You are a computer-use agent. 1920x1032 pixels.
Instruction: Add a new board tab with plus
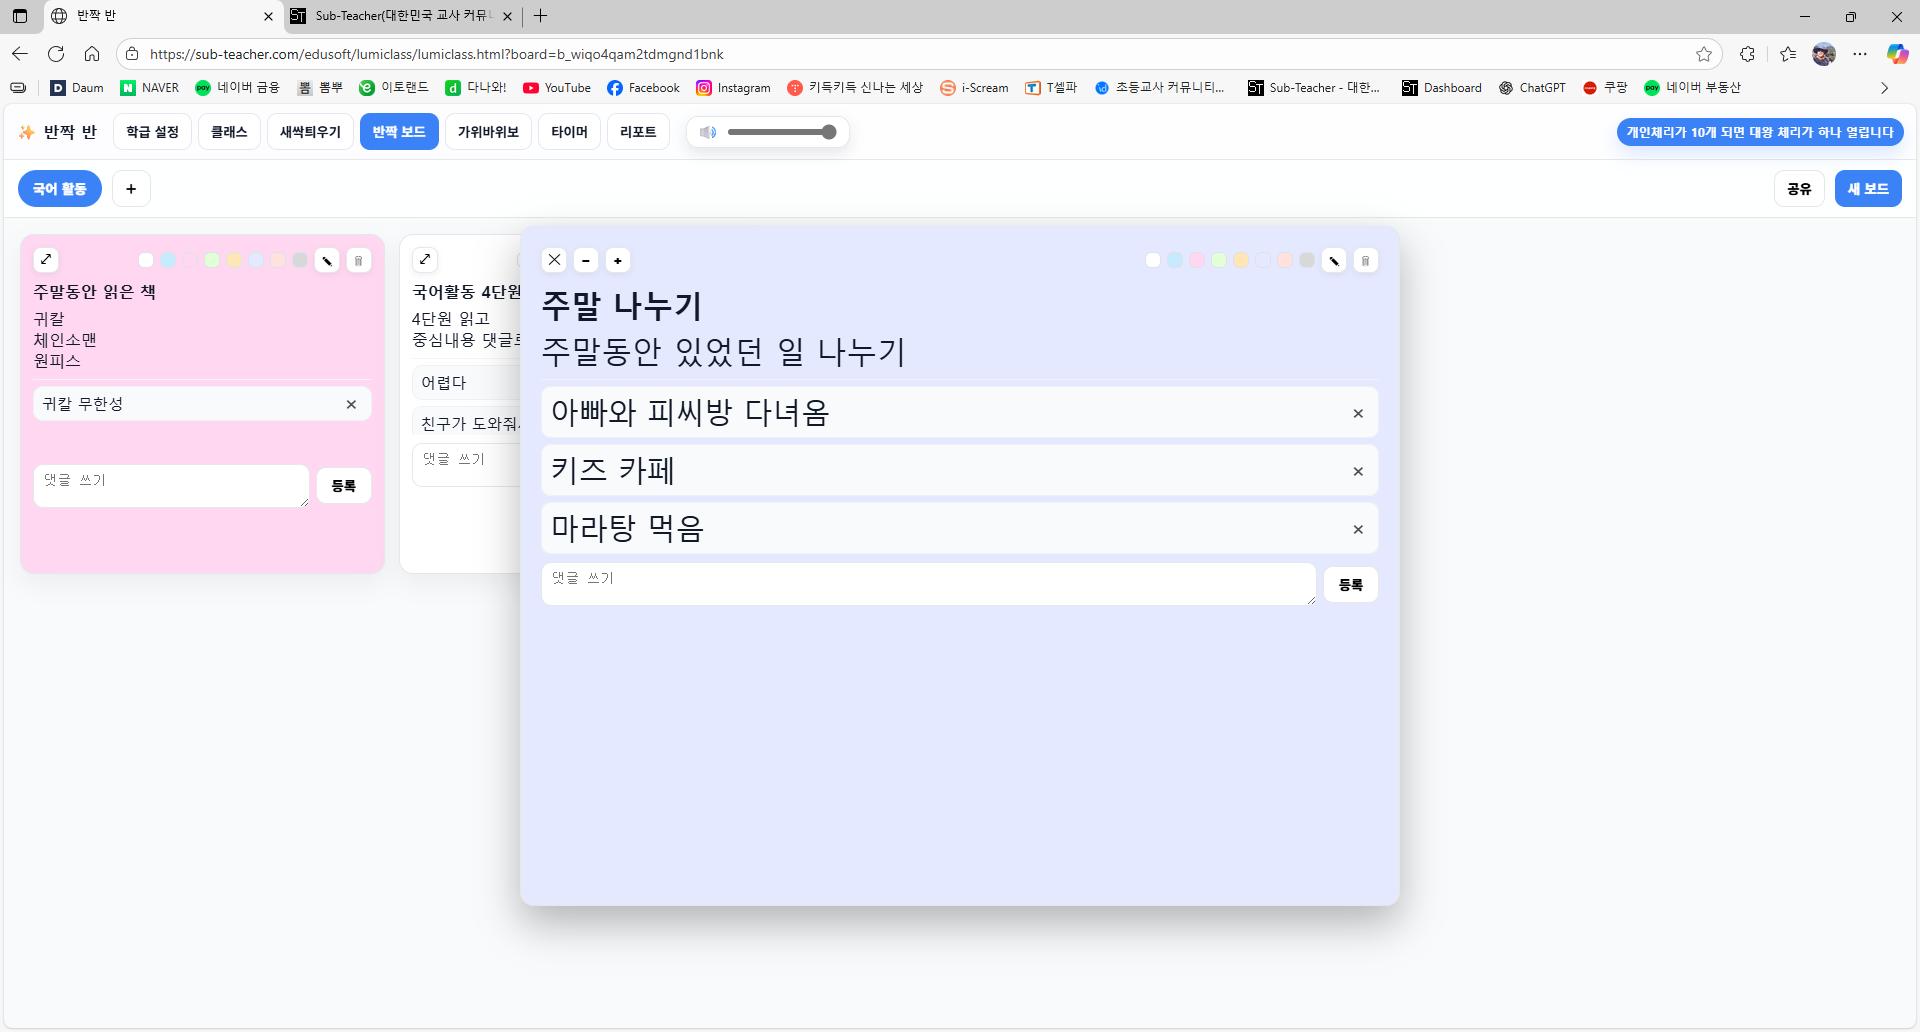(x=131, y=189)
